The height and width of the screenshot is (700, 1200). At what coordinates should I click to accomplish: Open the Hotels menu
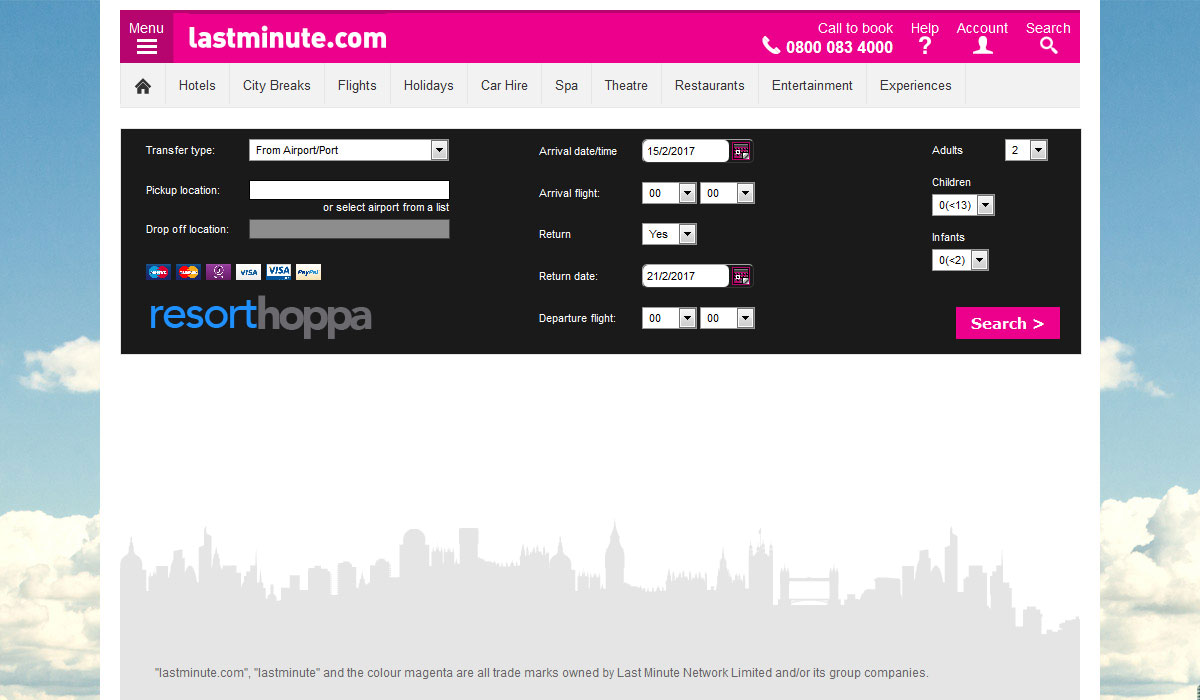pos(197,86)
